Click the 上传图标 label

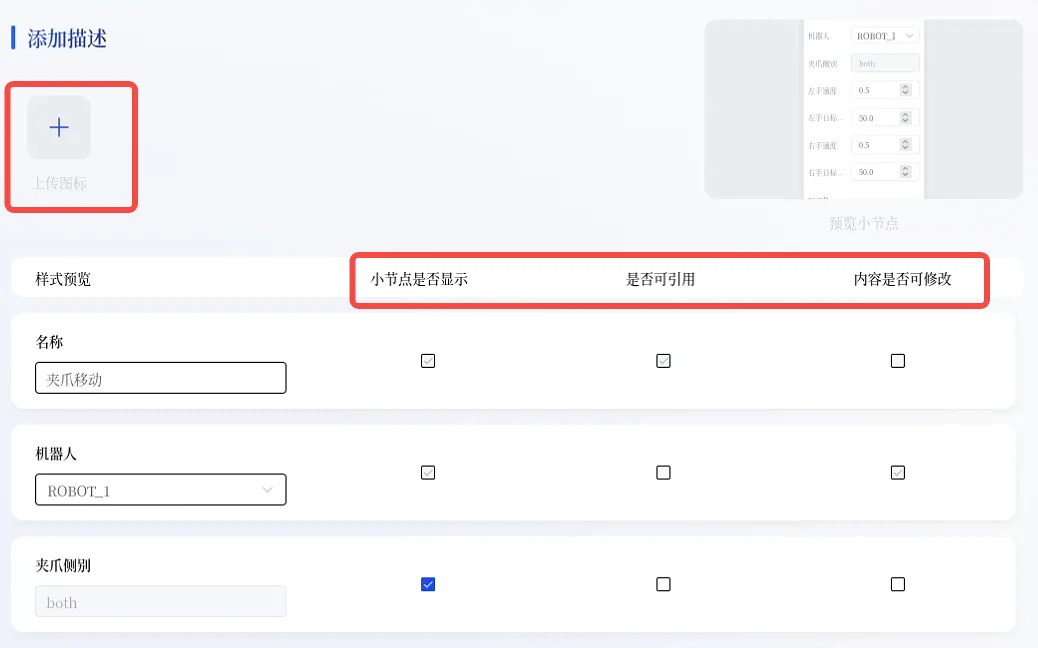point(60,183)
